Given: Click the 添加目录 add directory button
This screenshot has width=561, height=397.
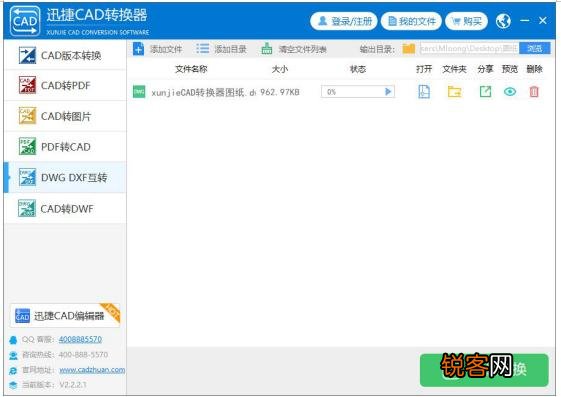Looking at the screenshot, I should (221, 49).
